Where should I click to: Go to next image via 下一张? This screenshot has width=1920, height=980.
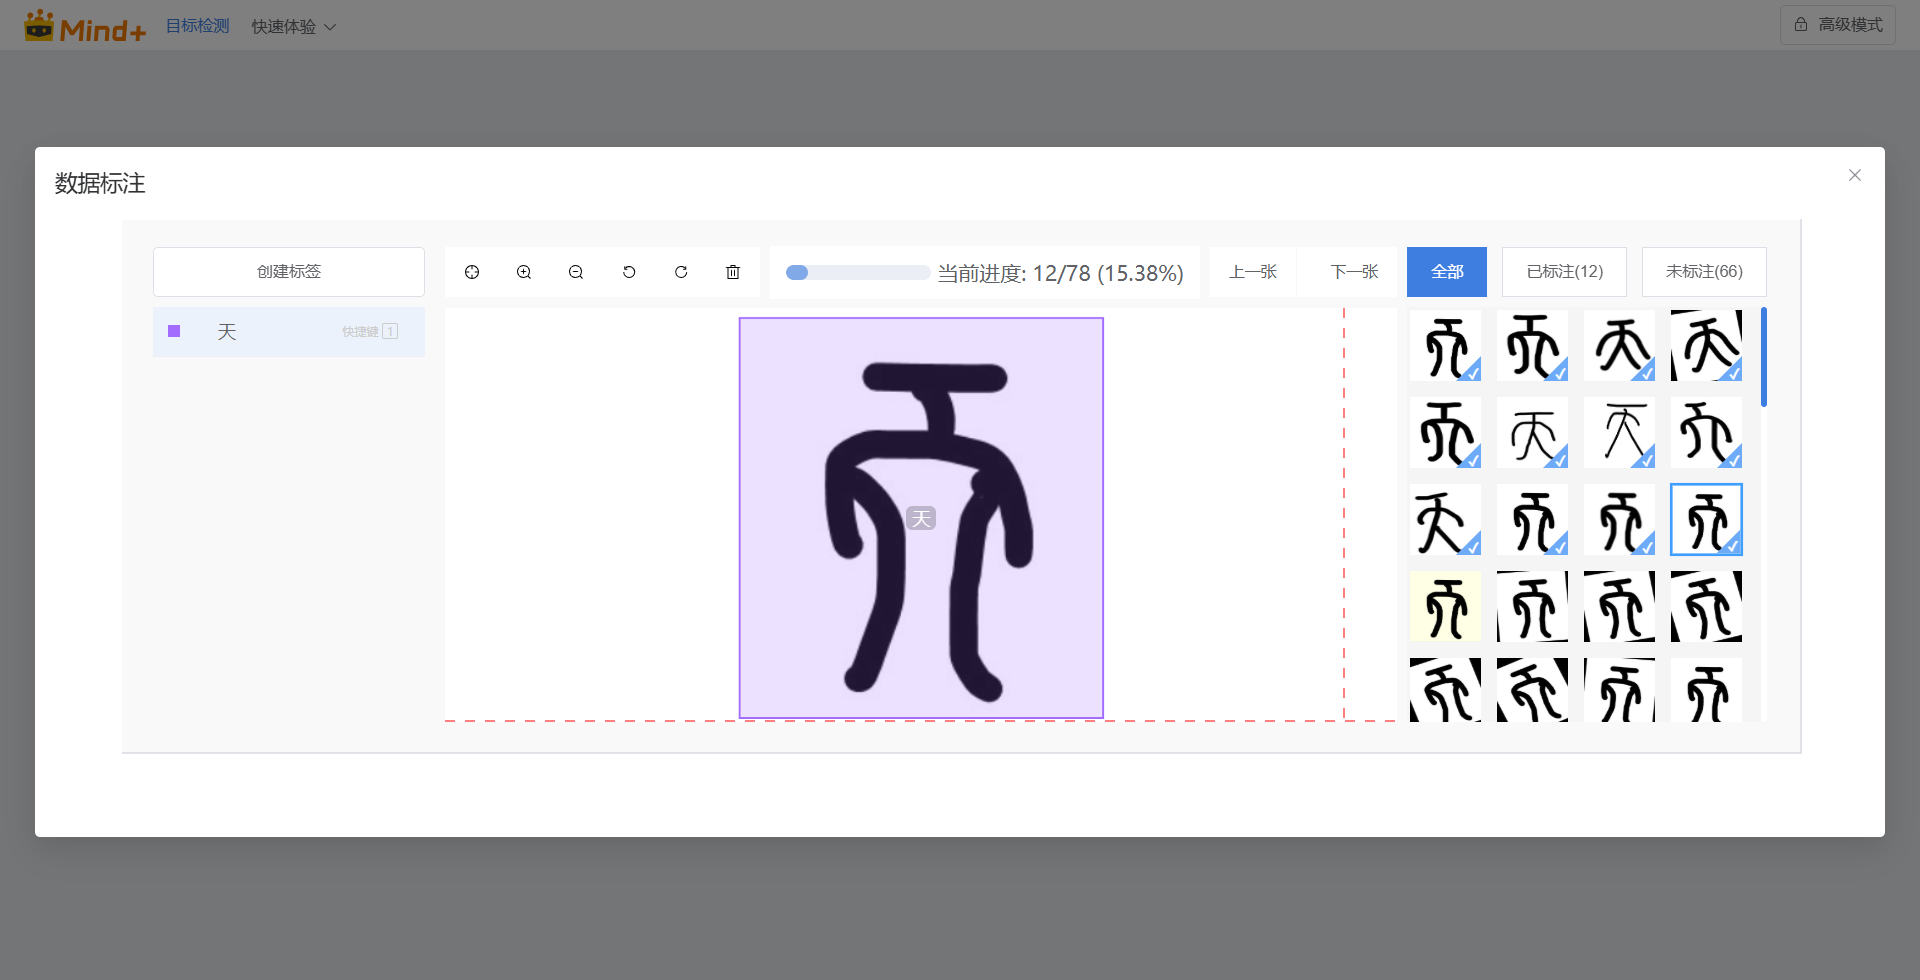(x=1353, y=271)
